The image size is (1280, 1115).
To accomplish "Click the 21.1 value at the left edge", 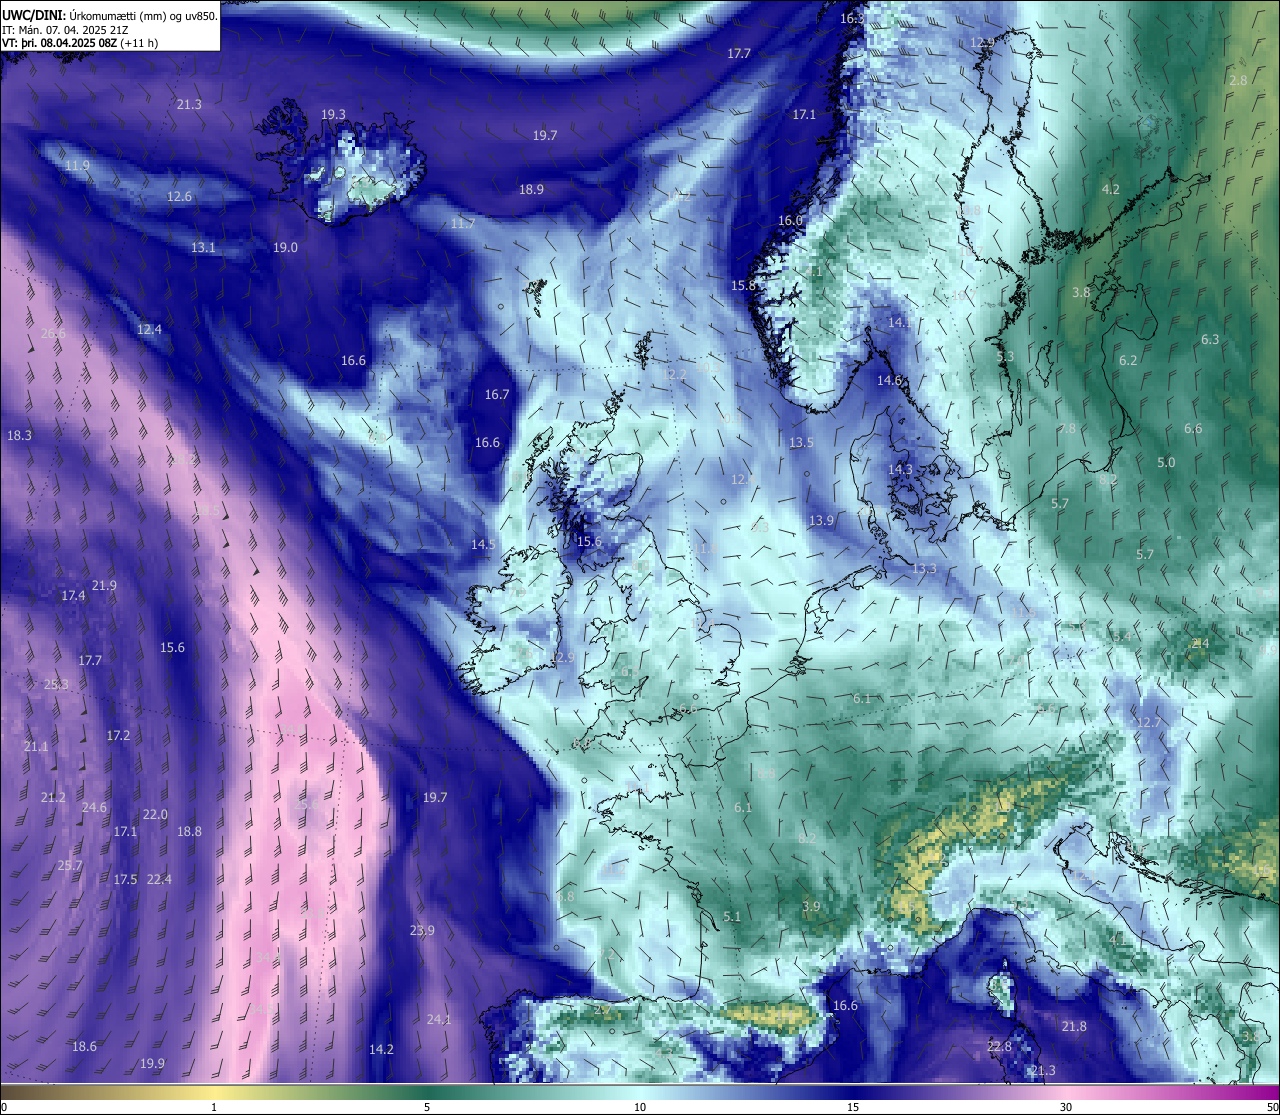I will 36,747.
